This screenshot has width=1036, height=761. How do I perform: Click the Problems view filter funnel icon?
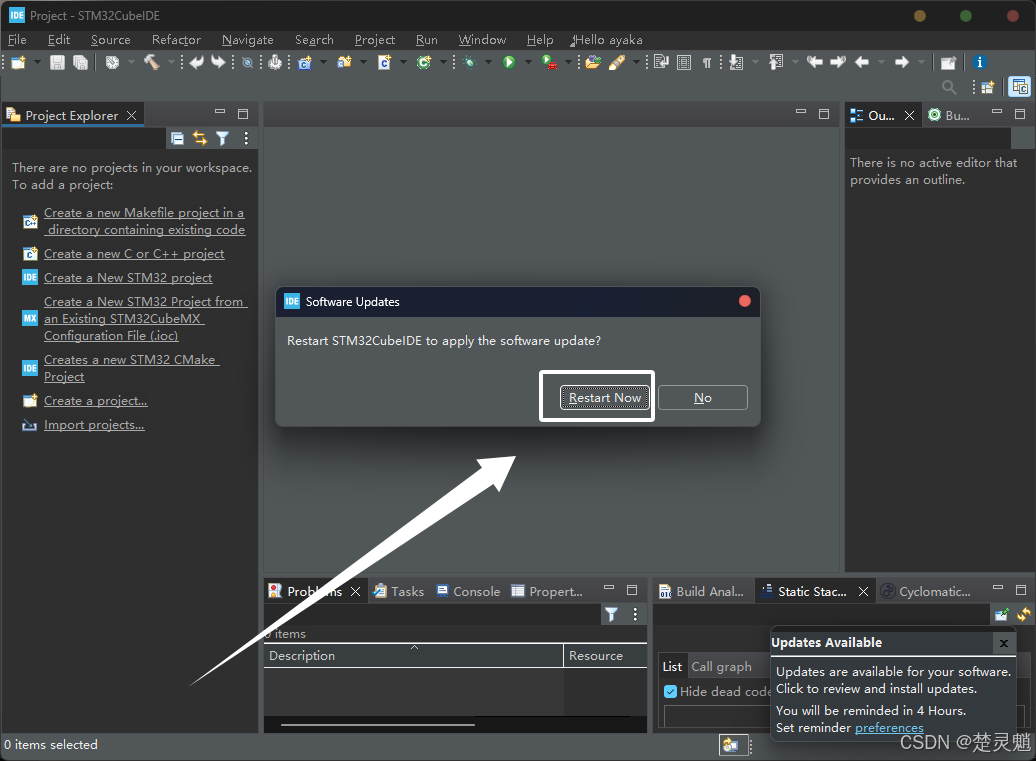(612, 614)
